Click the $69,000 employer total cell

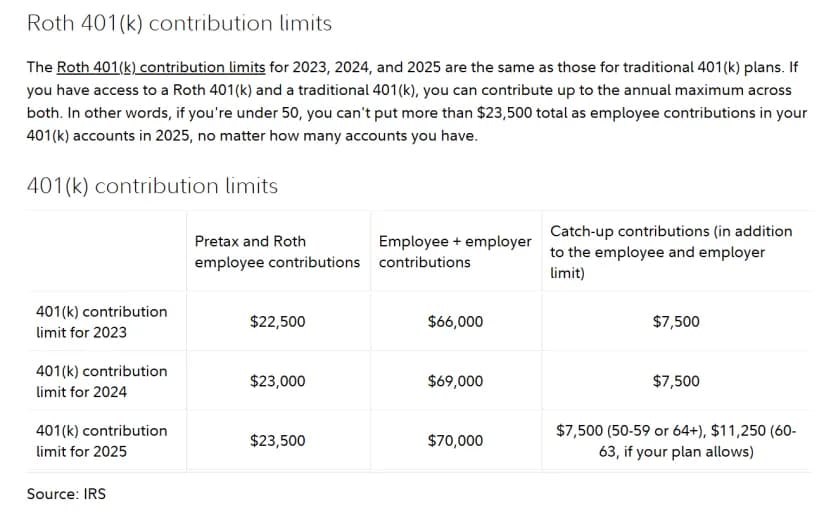pyautogui.click(x=455, y=381)
